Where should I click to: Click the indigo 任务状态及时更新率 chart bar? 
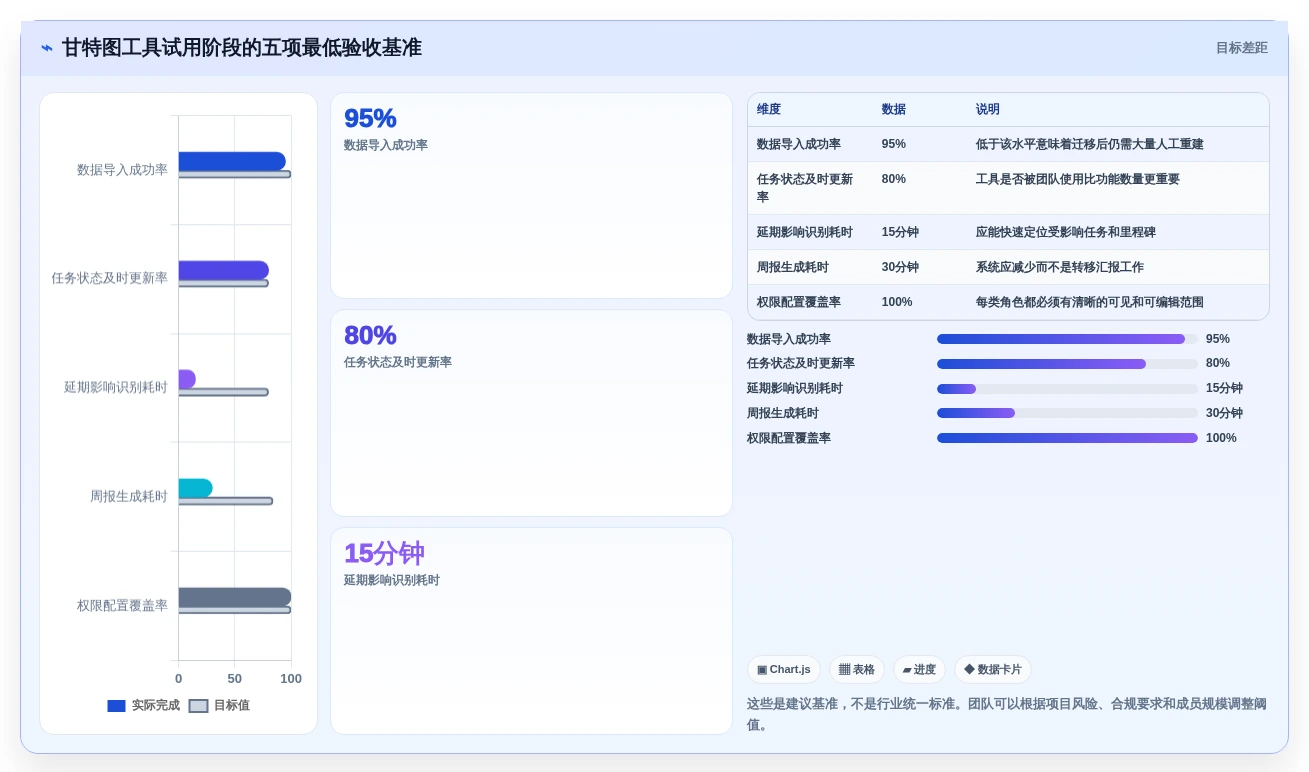(x=224, y=270)
